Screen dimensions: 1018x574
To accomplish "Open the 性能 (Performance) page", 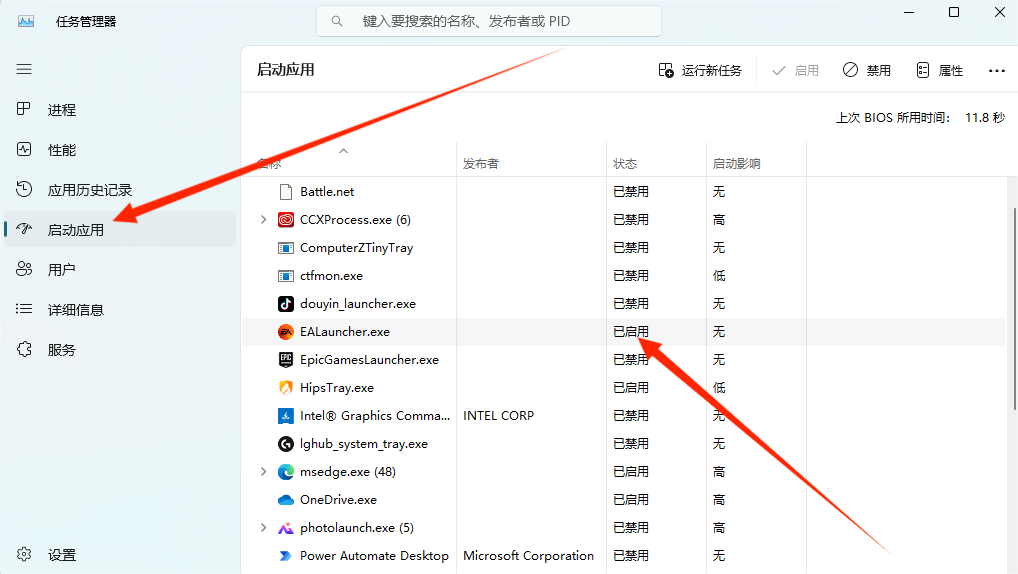I will tap(120, 150).
